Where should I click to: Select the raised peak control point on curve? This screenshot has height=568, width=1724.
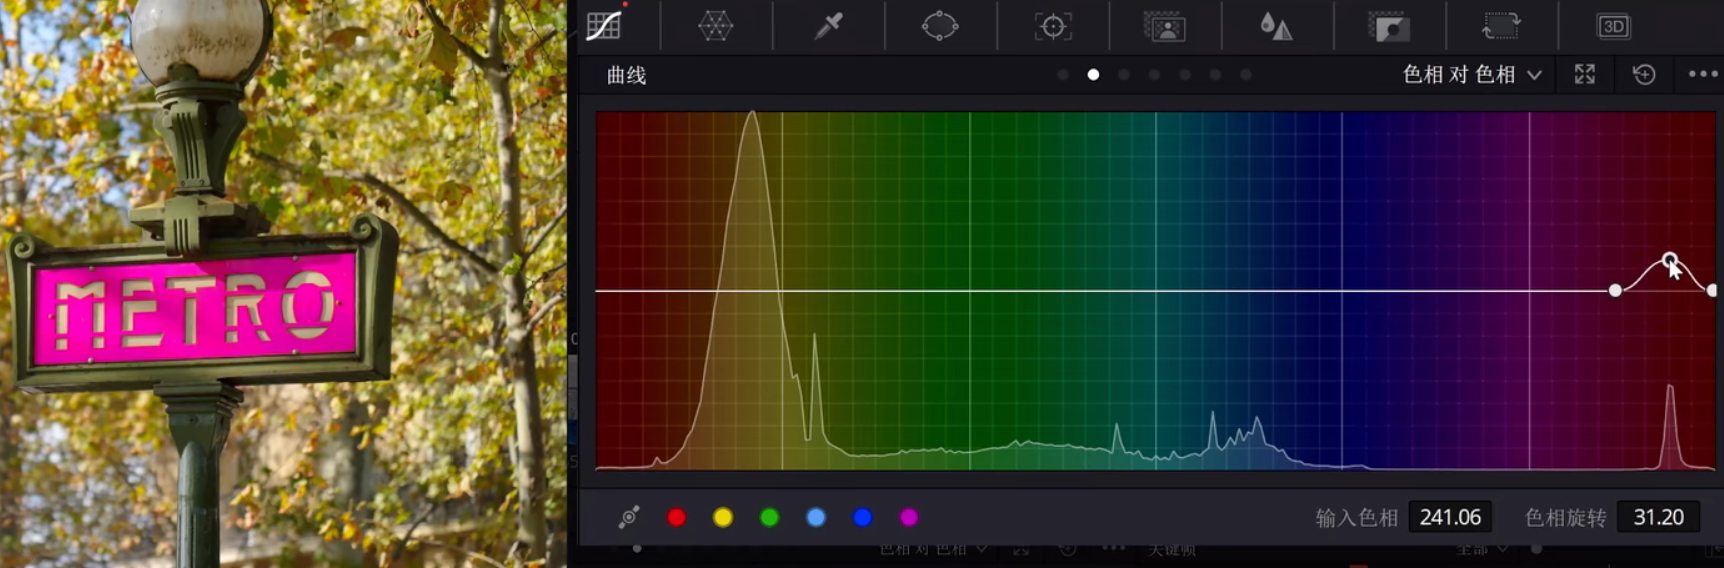(1670, 260)
